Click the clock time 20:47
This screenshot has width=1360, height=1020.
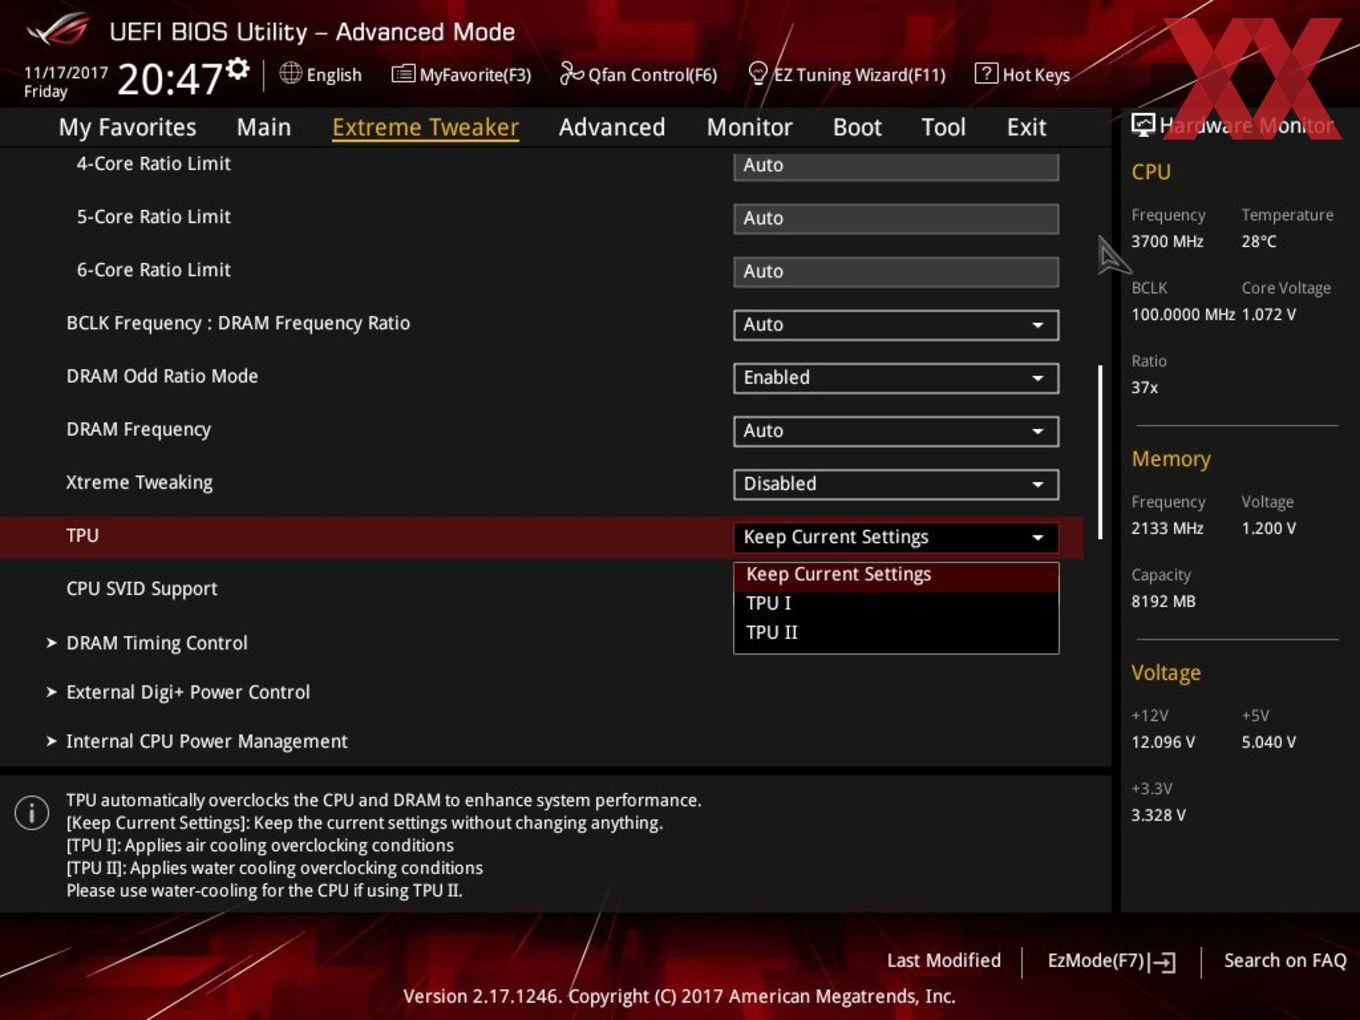[169, 78]
